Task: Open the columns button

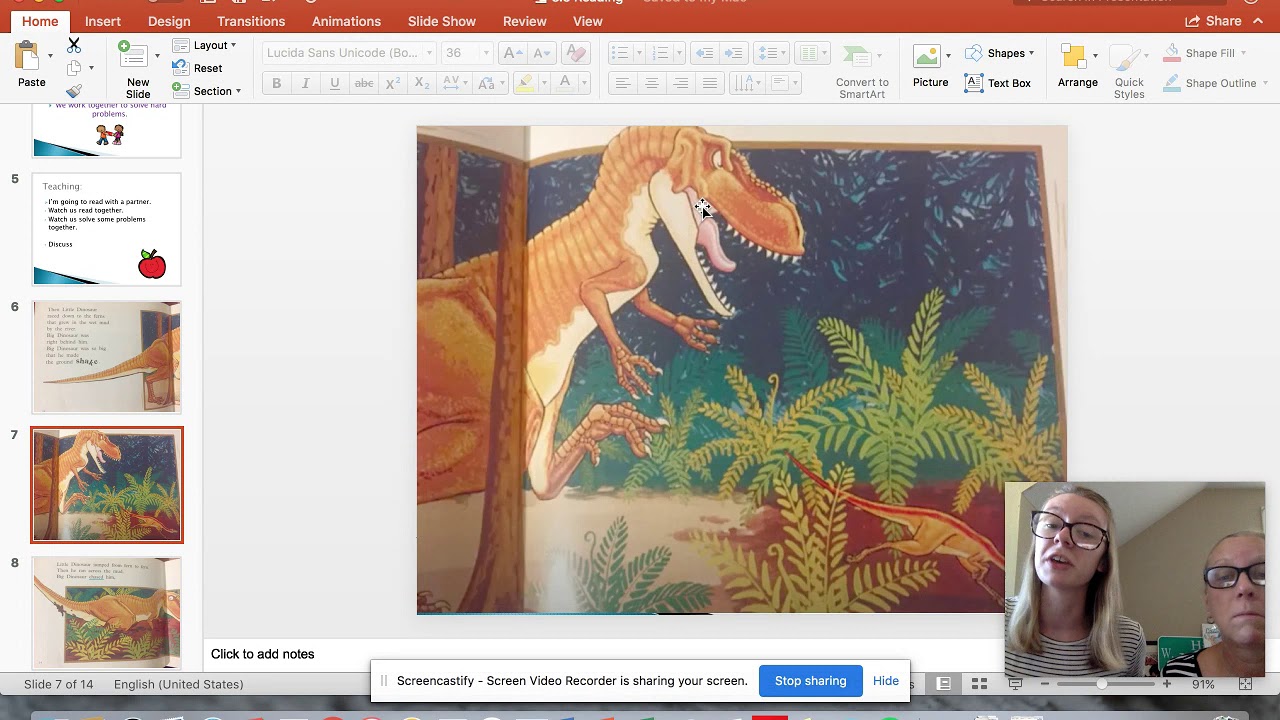Action: [811, 53]
